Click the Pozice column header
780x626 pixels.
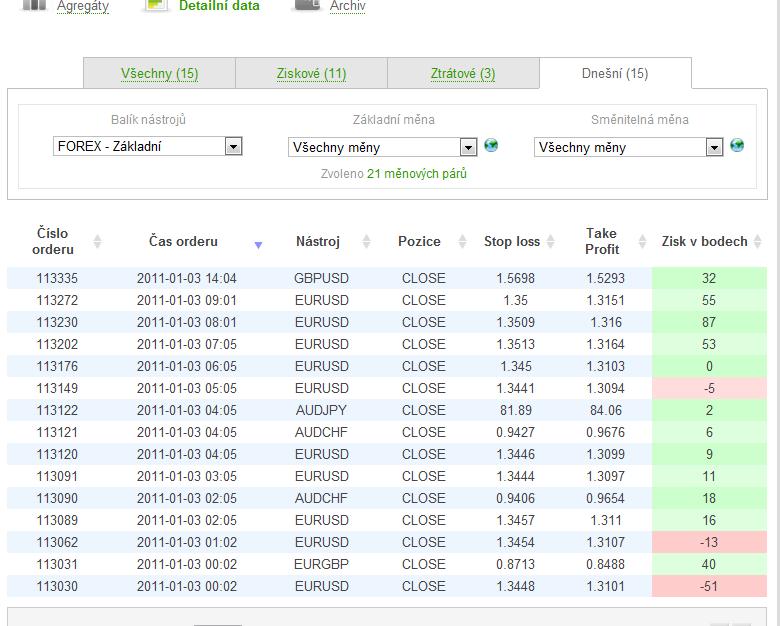tap(419, 241)
